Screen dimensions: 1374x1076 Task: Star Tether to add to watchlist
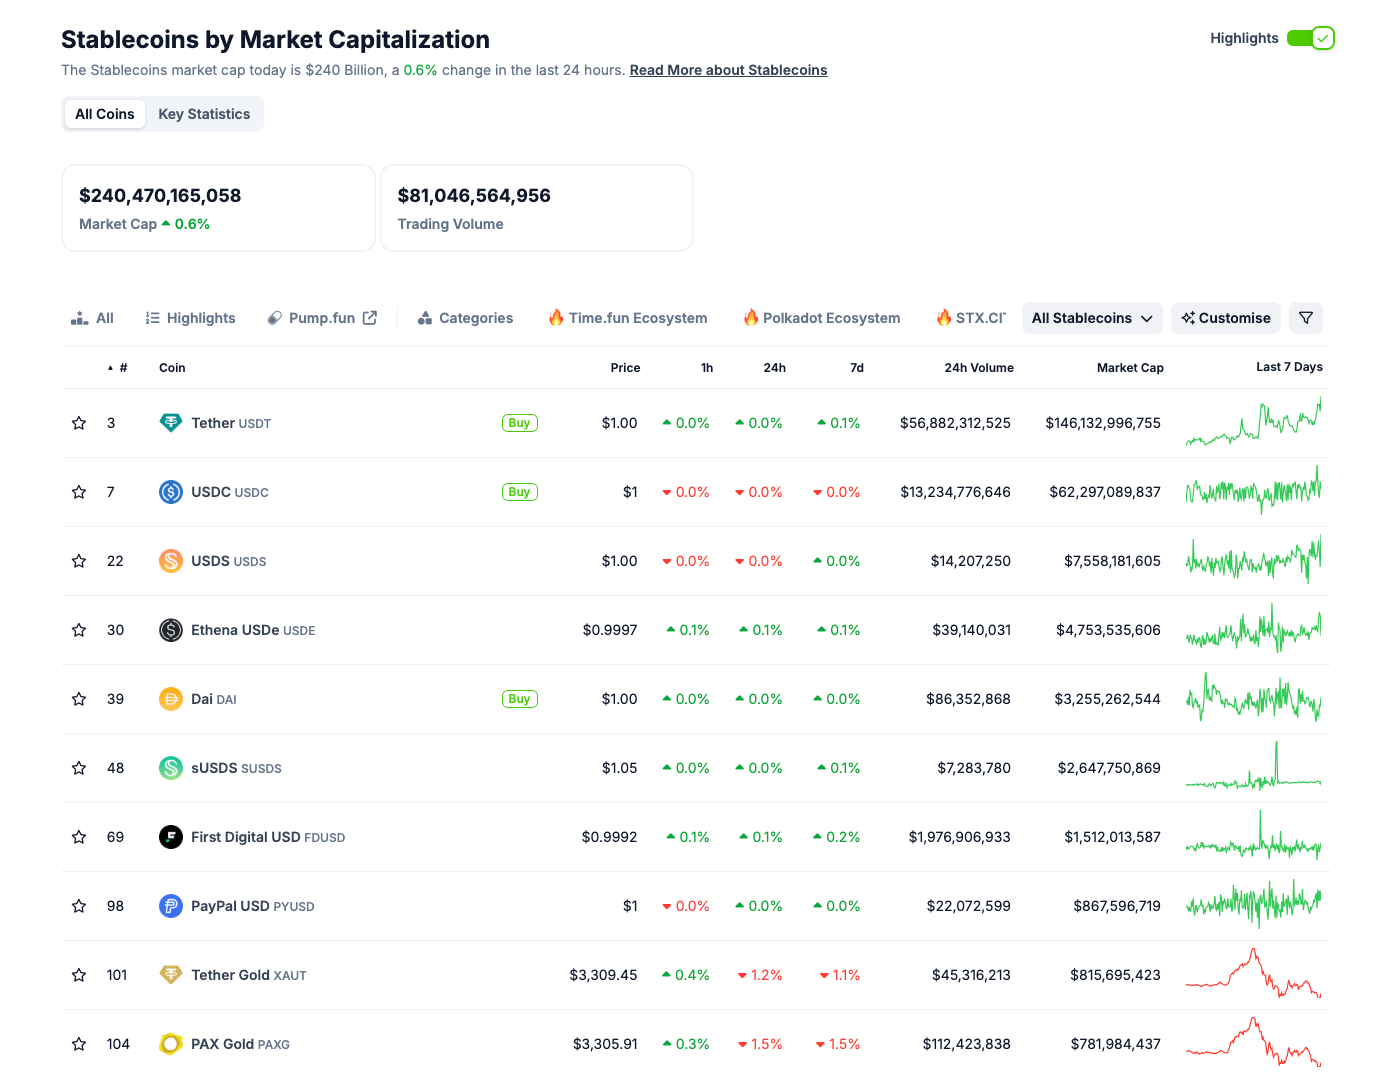78,422
